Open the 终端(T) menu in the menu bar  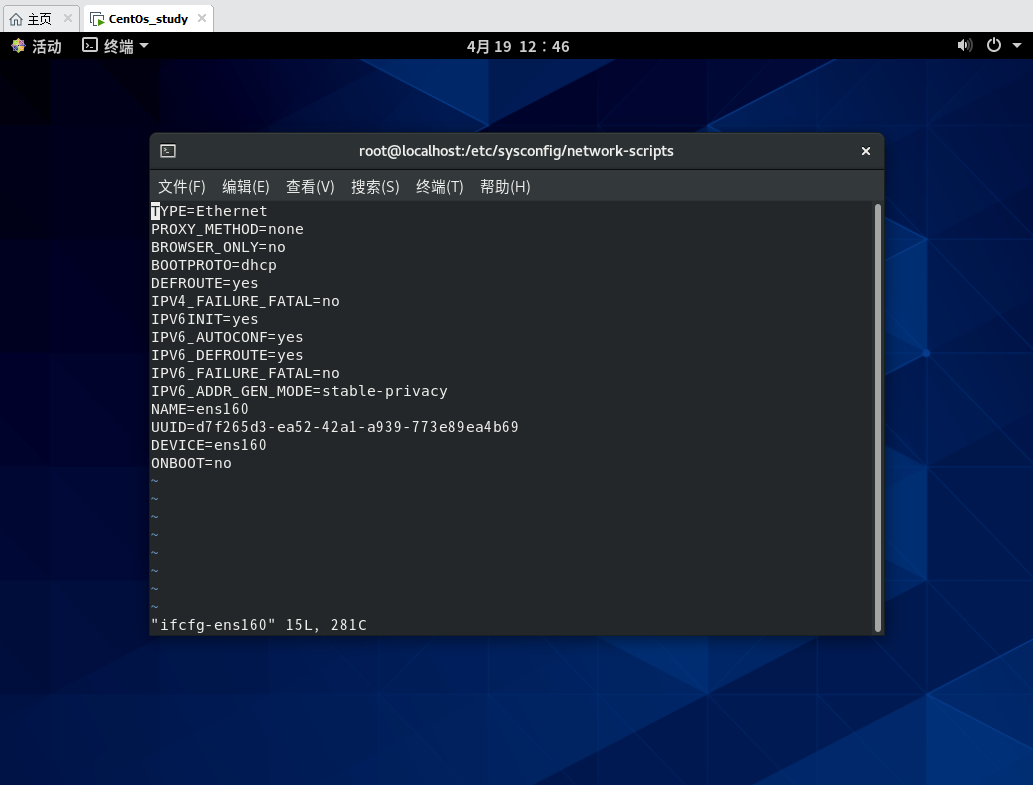point(439,187)
